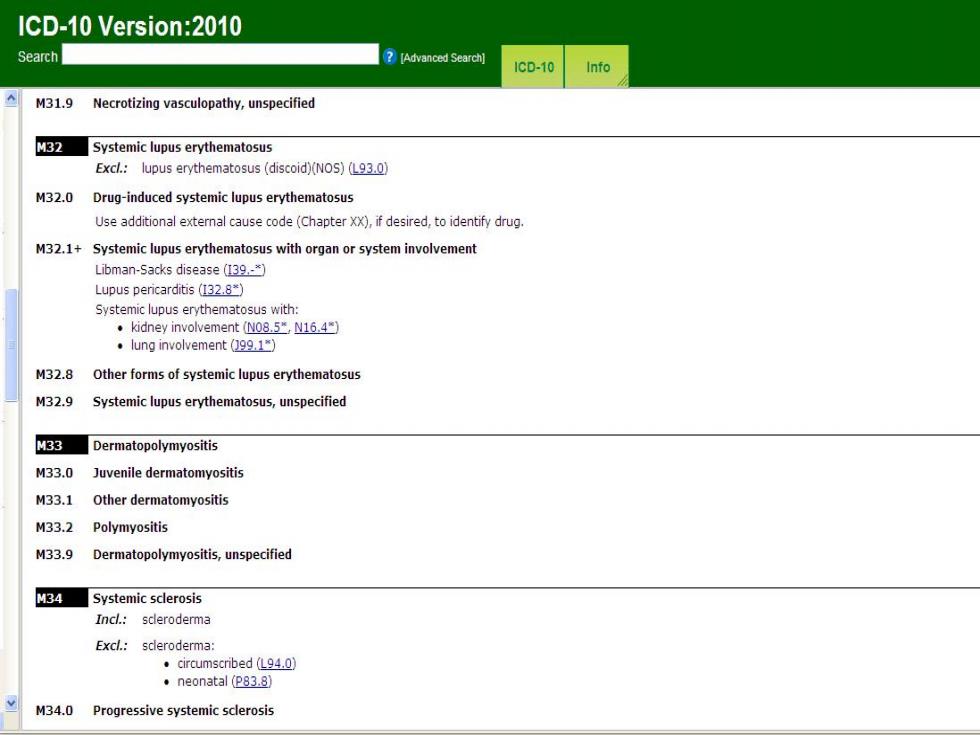This screenshot has height=735, width=980.
Task: Click the M31.9 code label
Action: 54,103
